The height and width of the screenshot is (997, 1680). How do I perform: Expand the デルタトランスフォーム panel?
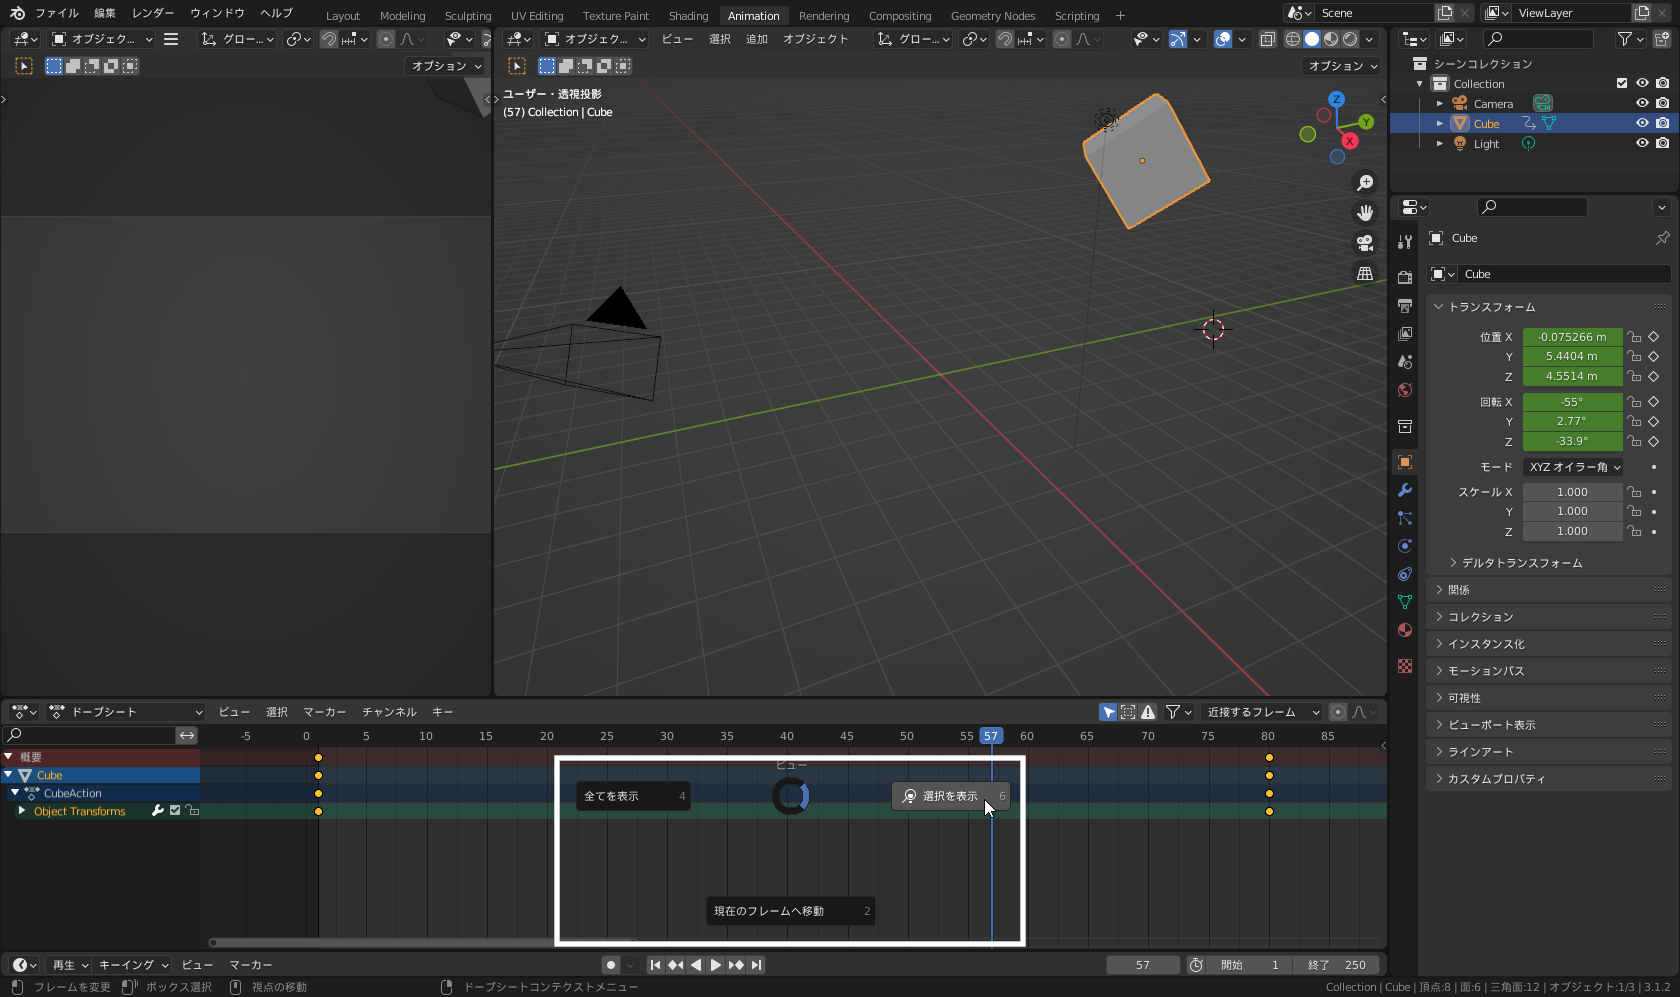(1521, 563)
